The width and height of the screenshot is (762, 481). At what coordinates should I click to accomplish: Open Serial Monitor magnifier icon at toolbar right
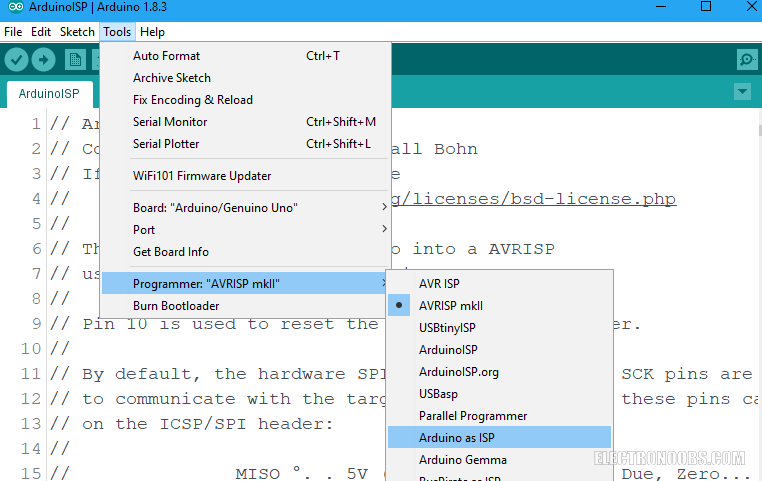tap(747, 60)
